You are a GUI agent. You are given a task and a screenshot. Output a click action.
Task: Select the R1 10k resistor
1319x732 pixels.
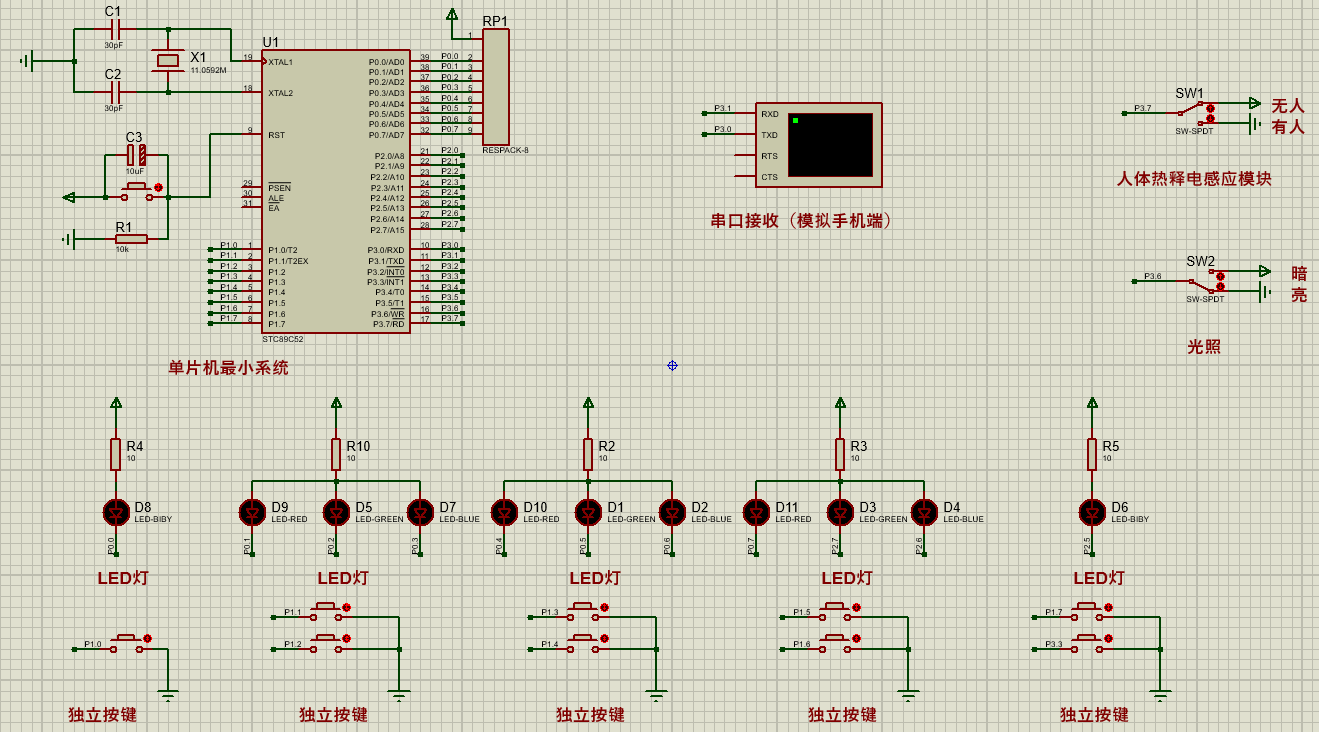pos(131,239)
